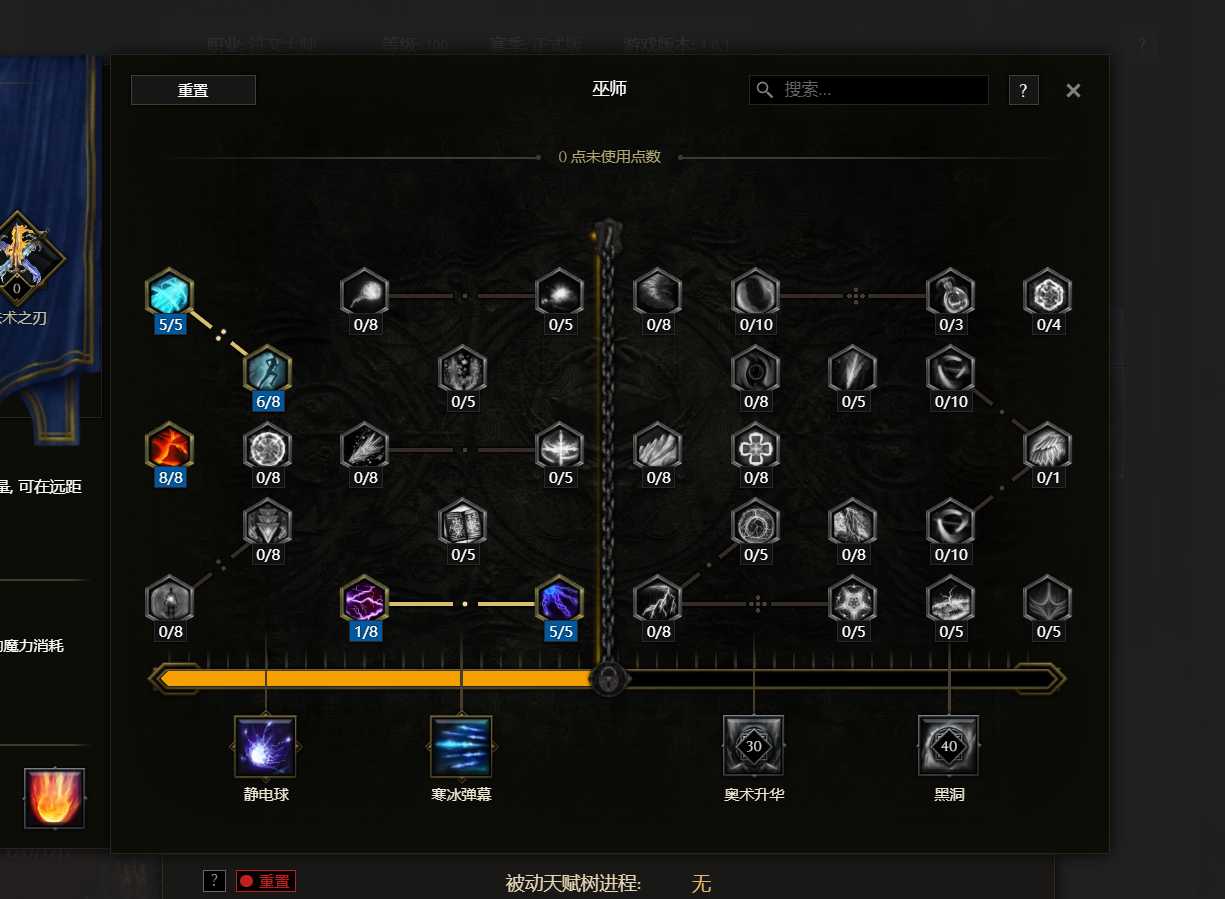Click the 搜索 search field
Screen dimensions: 1225x899
coord(868,90)
